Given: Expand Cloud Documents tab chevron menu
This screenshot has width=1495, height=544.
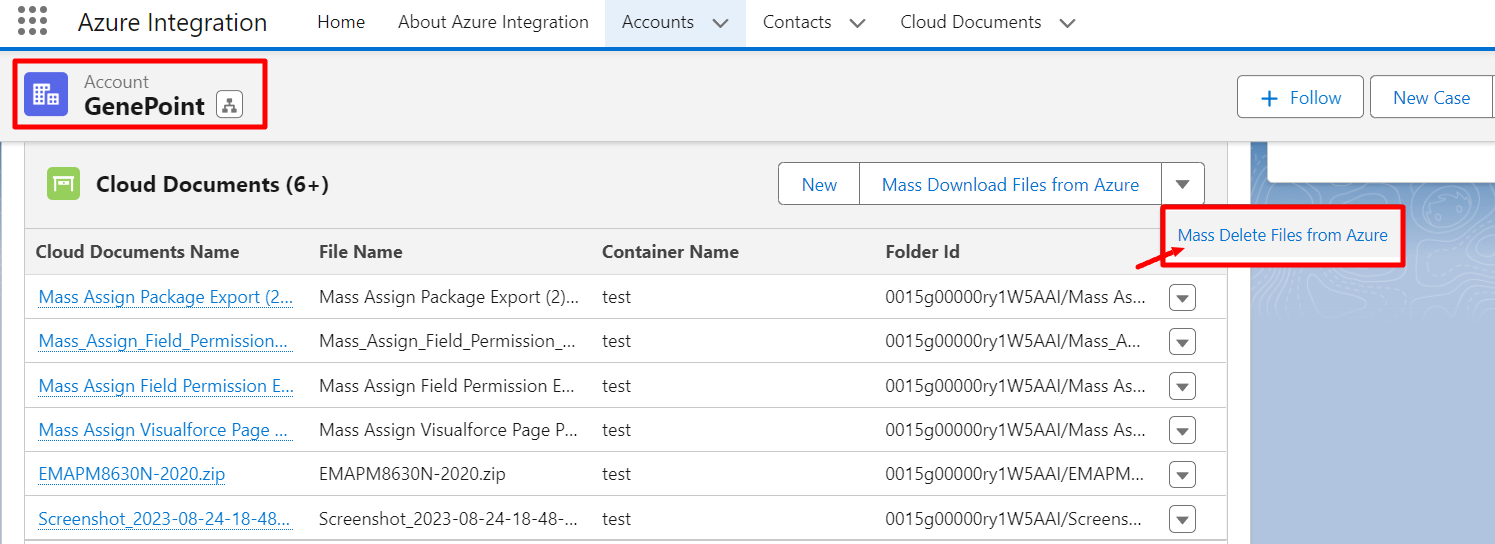Looking at the screenshot, I should pos(1067,23).
